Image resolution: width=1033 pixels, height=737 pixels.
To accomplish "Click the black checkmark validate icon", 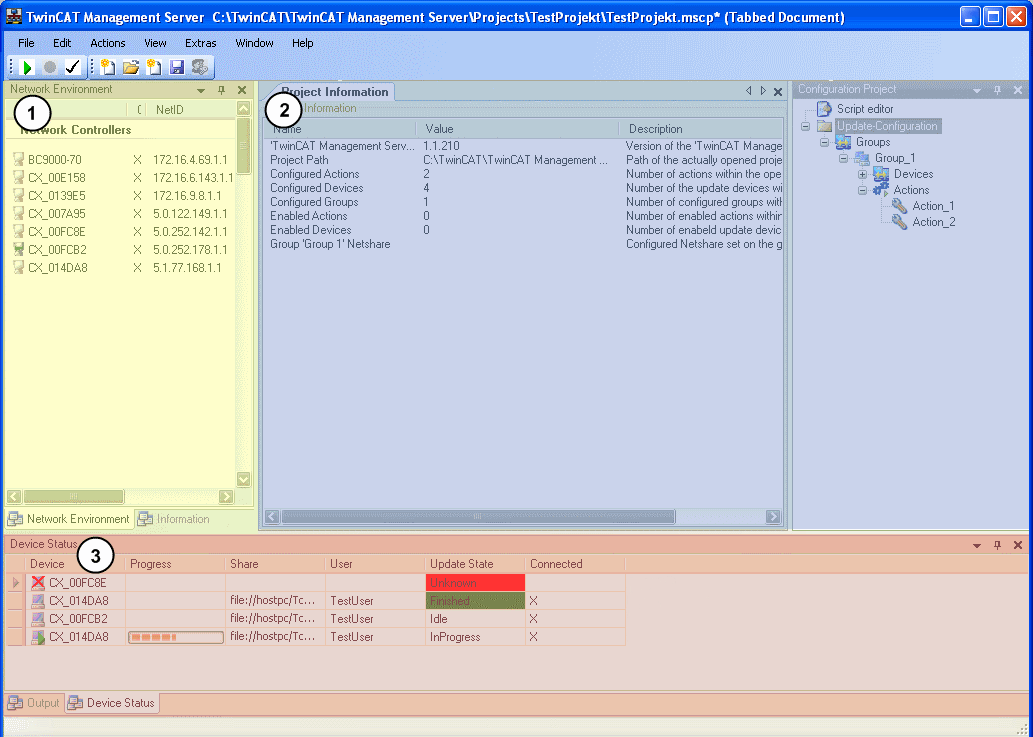I will 72,67.
